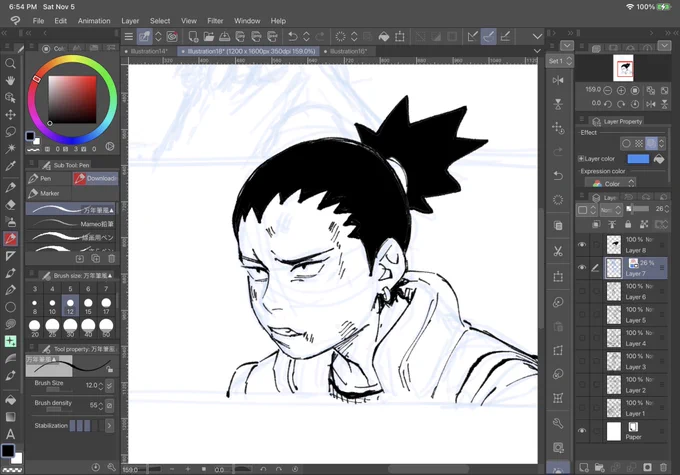Open Brush Size dynamics dropdown button
The width and height of the screenshot is (680, 475).
click(x=109, y=385)
